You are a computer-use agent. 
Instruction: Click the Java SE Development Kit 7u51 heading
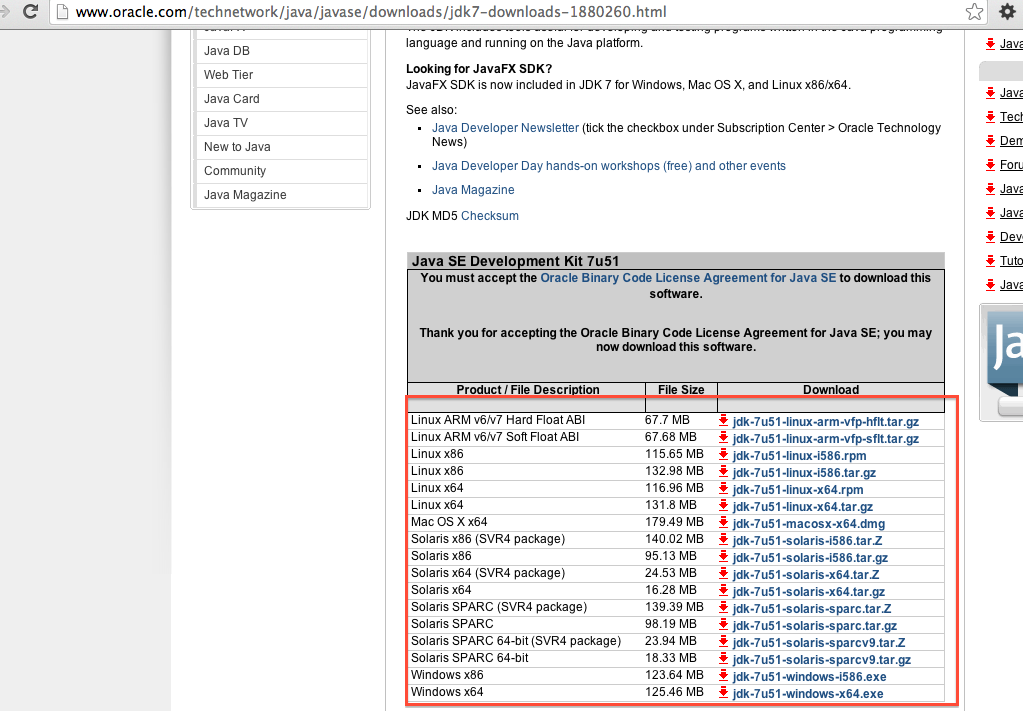click(515, 261)
